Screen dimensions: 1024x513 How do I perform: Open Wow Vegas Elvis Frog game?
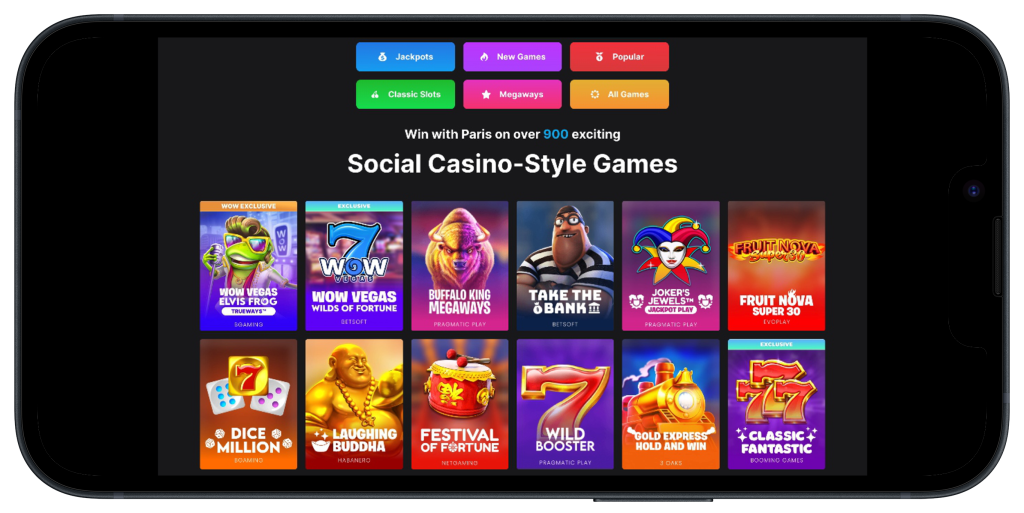pyautogui.click(x=248, y=266)
